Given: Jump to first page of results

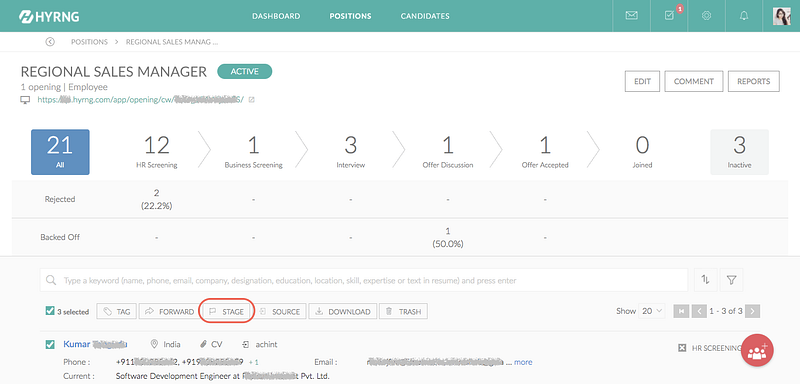Looking at the screenshot, I should [681, 311].
